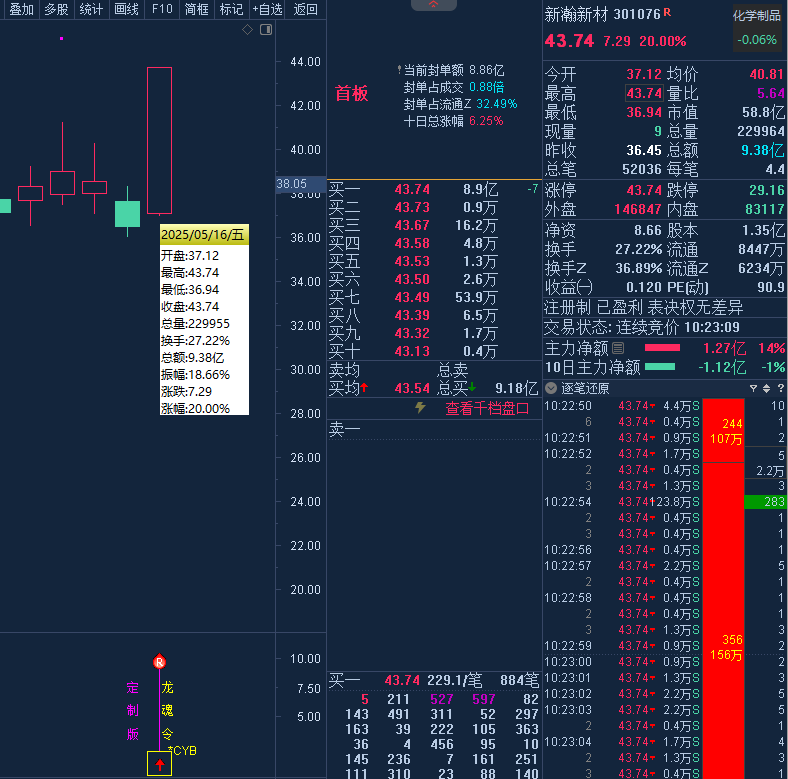Select the 买三 row at 43.67

[x=435, y=225]
